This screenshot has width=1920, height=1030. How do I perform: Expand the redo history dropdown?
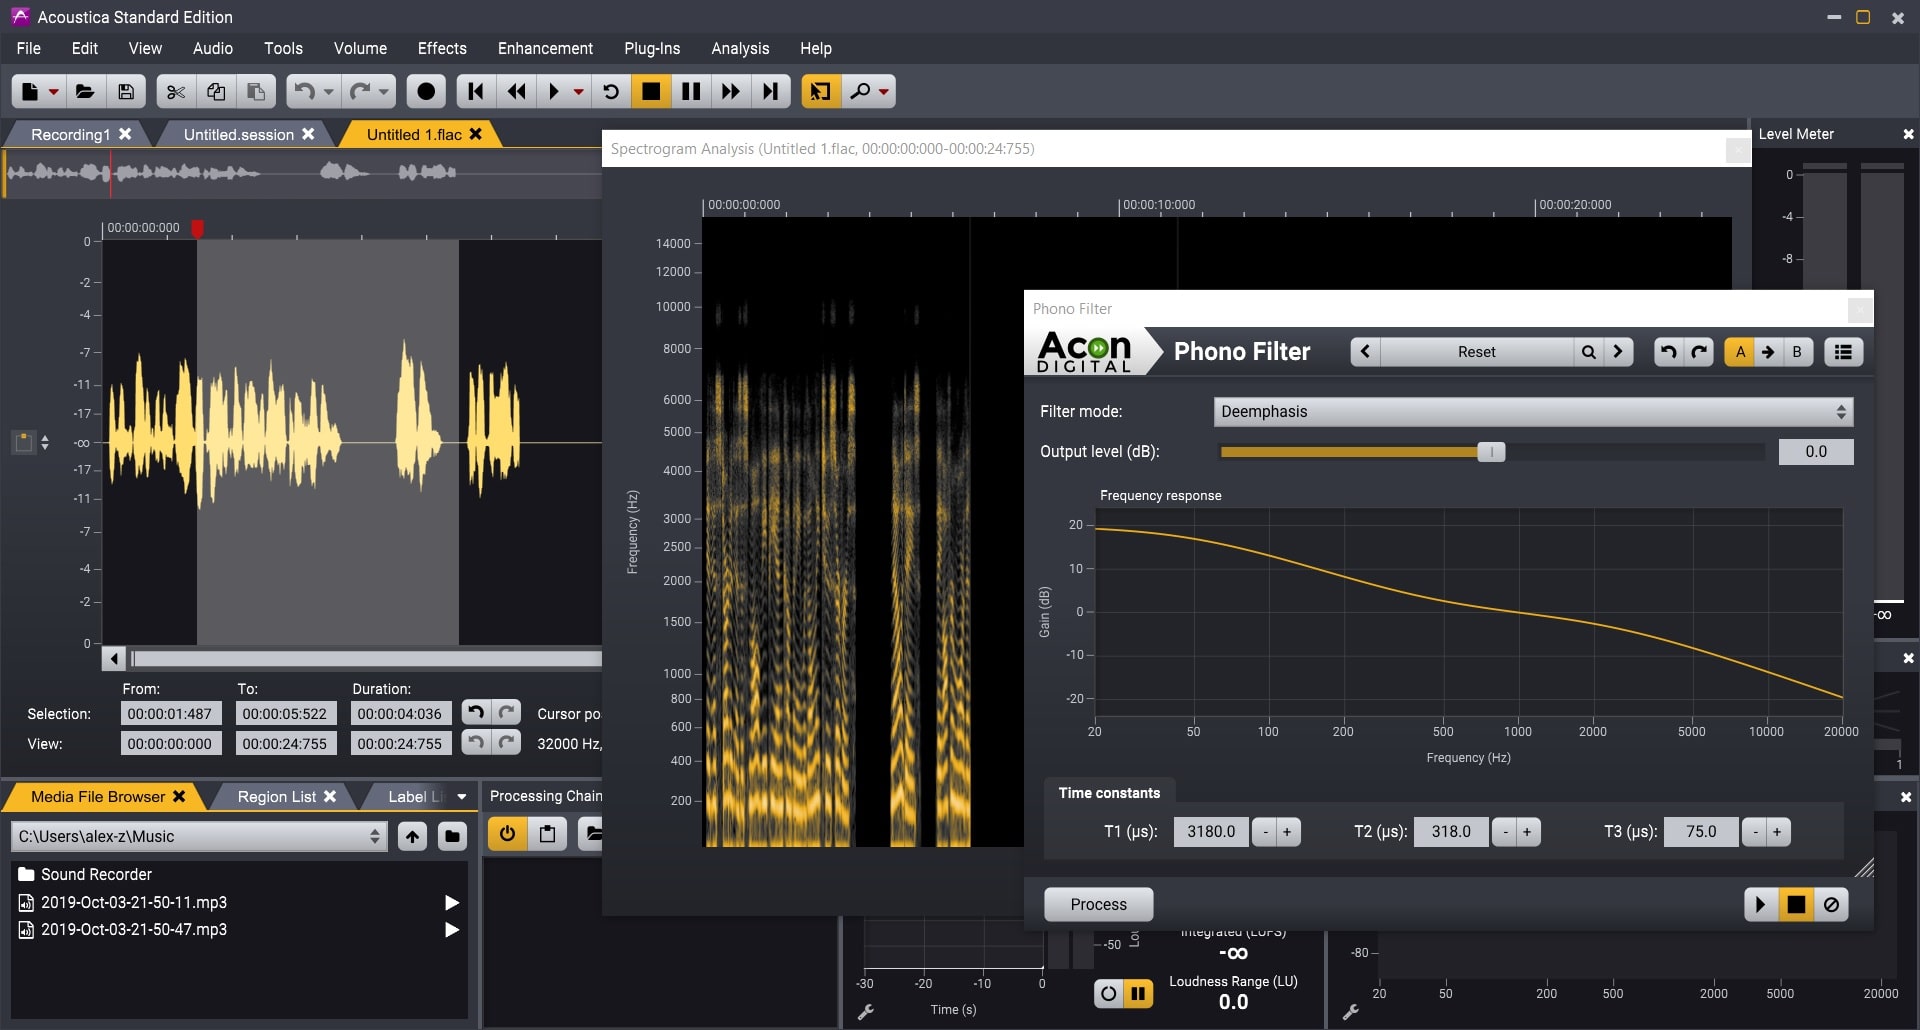[x=384, y=91]
